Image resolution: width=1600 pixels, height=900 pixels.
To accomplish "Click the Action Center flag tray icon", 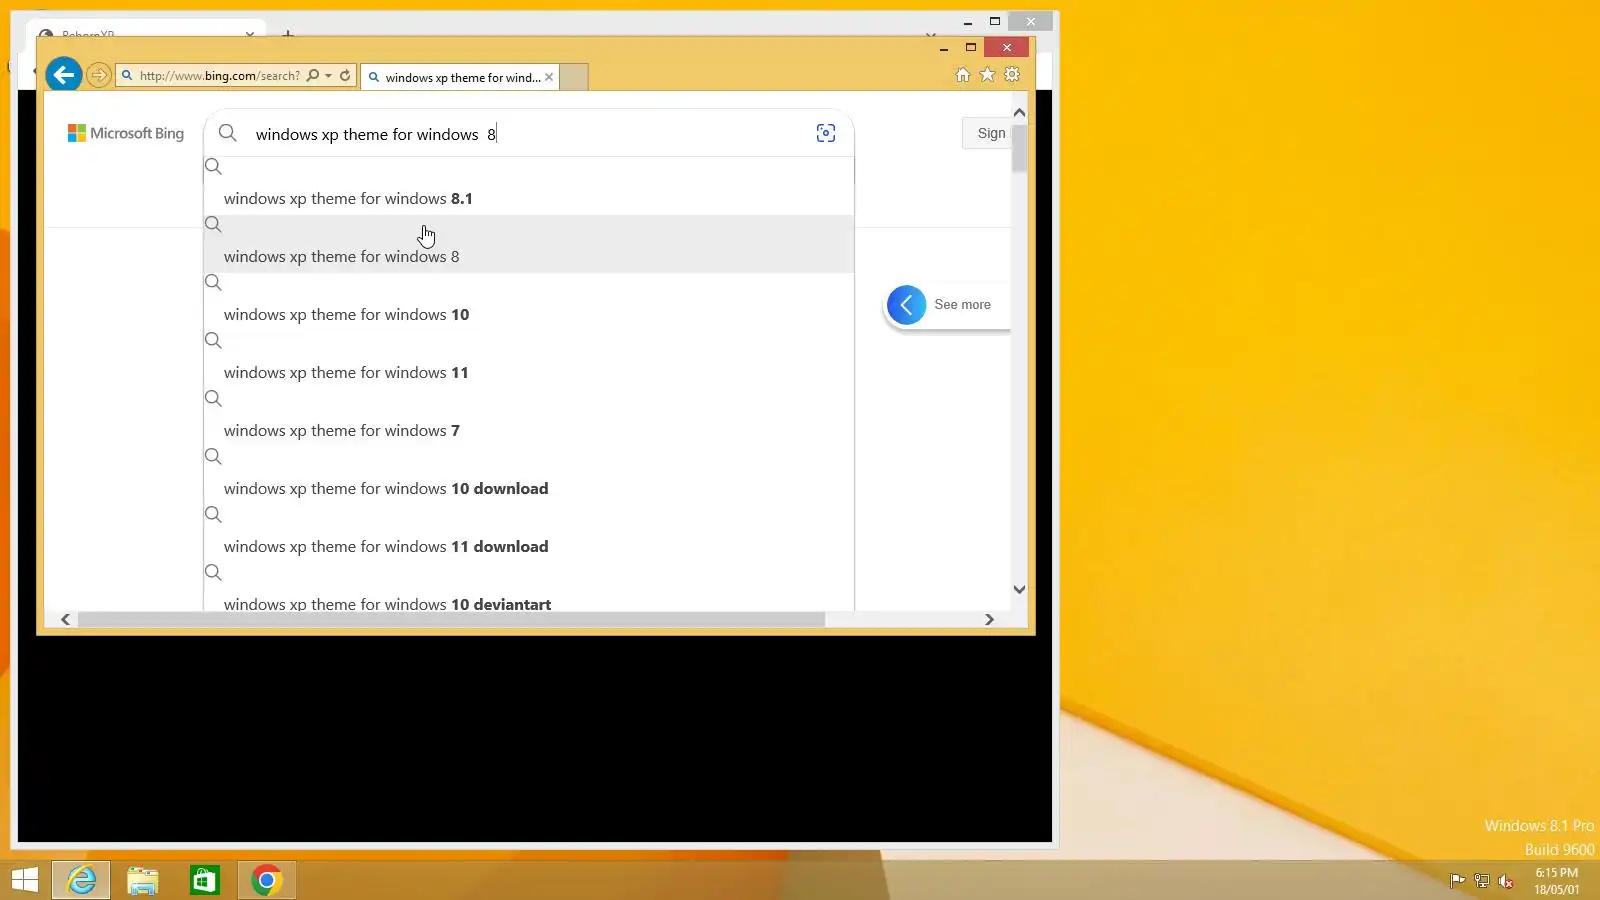I will tap(1457, 881).
